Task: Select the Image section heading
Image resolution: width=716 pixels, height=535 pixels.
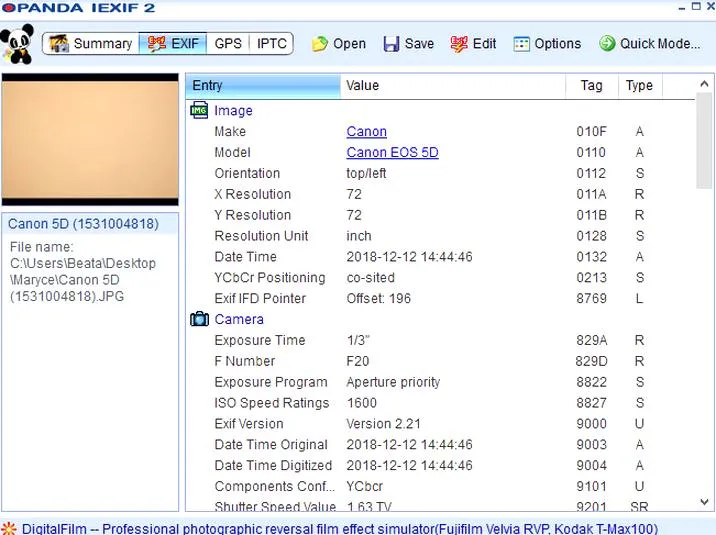Action: [x=233, y=110]
